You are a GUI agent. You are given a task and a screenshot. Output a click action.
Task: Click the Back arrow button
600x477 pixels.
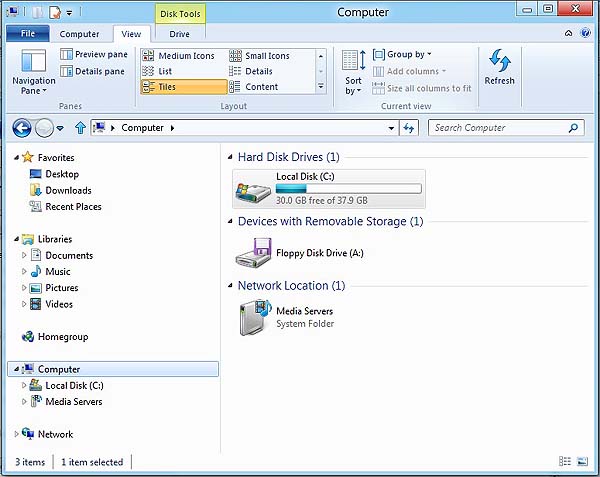click(x=22, y=128)
